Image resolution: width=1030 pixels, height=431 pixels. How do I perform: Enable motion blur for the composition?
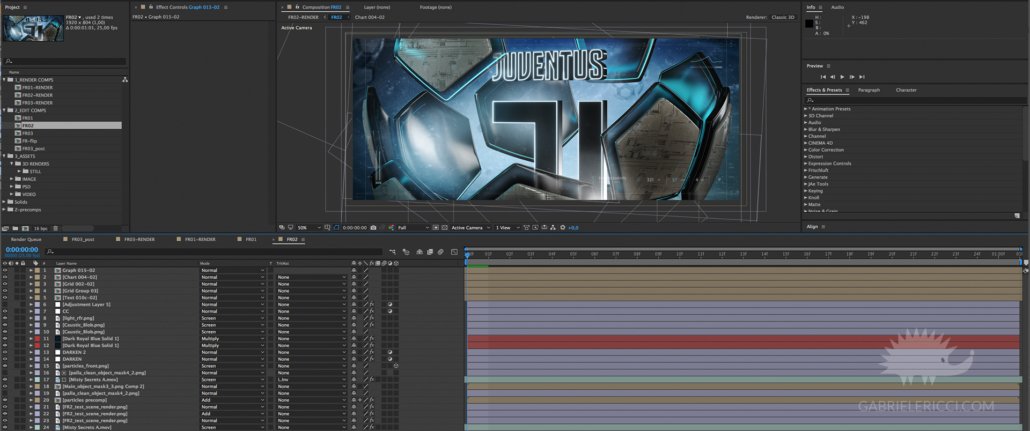441,252
